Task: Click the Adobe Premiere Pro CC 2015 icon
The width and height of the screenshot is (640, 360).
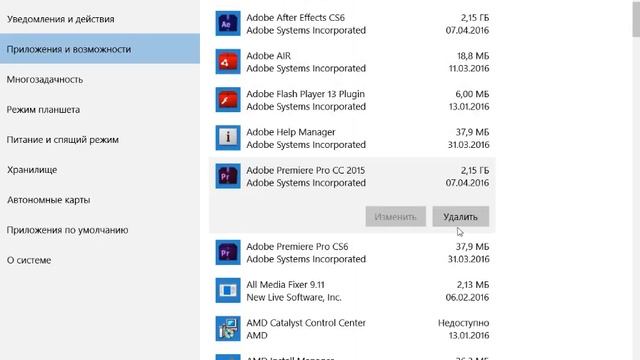Action: coord(228,176)
